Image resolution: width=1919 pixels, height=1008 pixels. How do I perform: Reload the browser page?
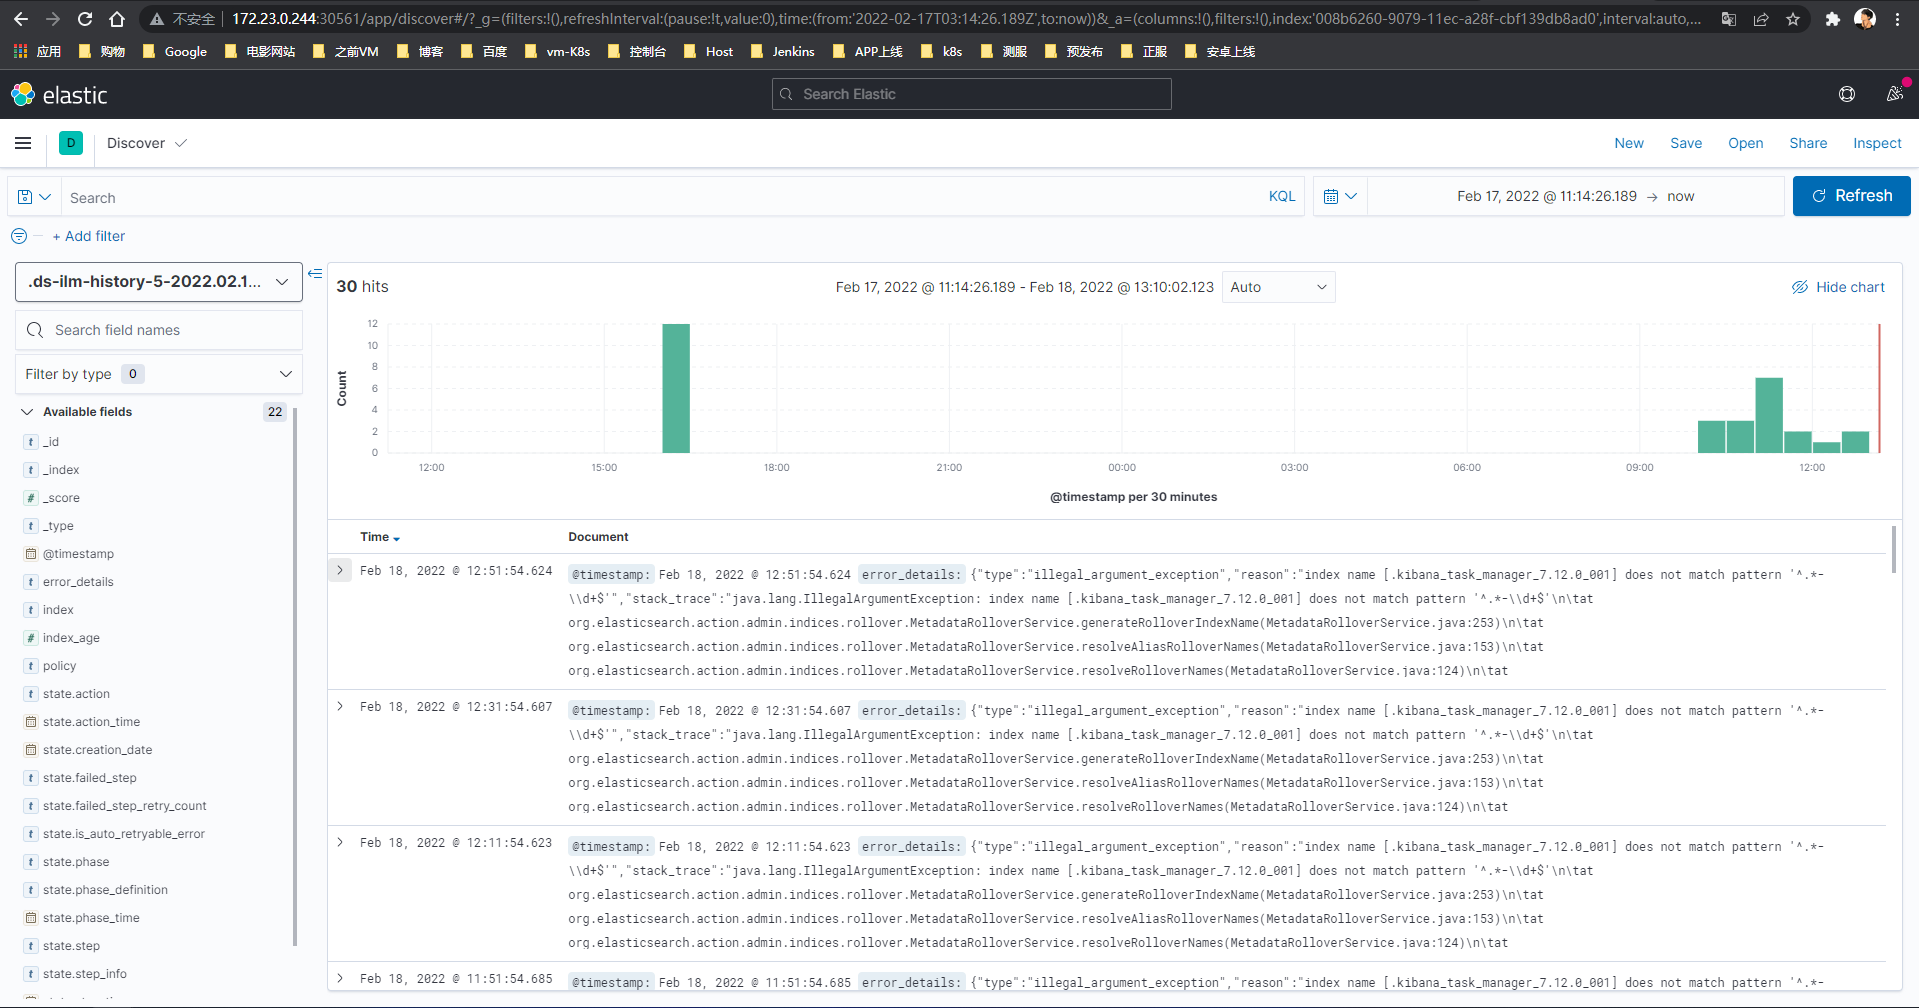coord(85,19)
